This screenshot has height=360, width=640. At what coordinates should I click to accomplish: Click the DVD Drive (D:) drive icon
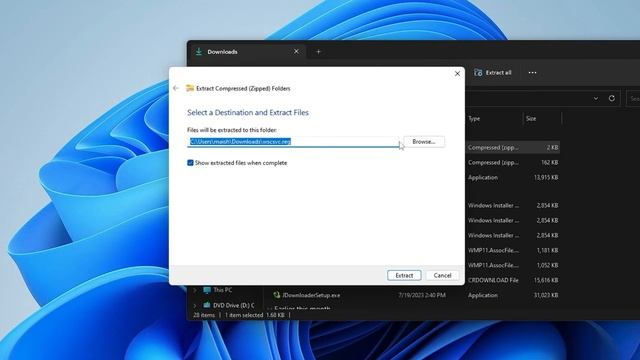point(207,305)
